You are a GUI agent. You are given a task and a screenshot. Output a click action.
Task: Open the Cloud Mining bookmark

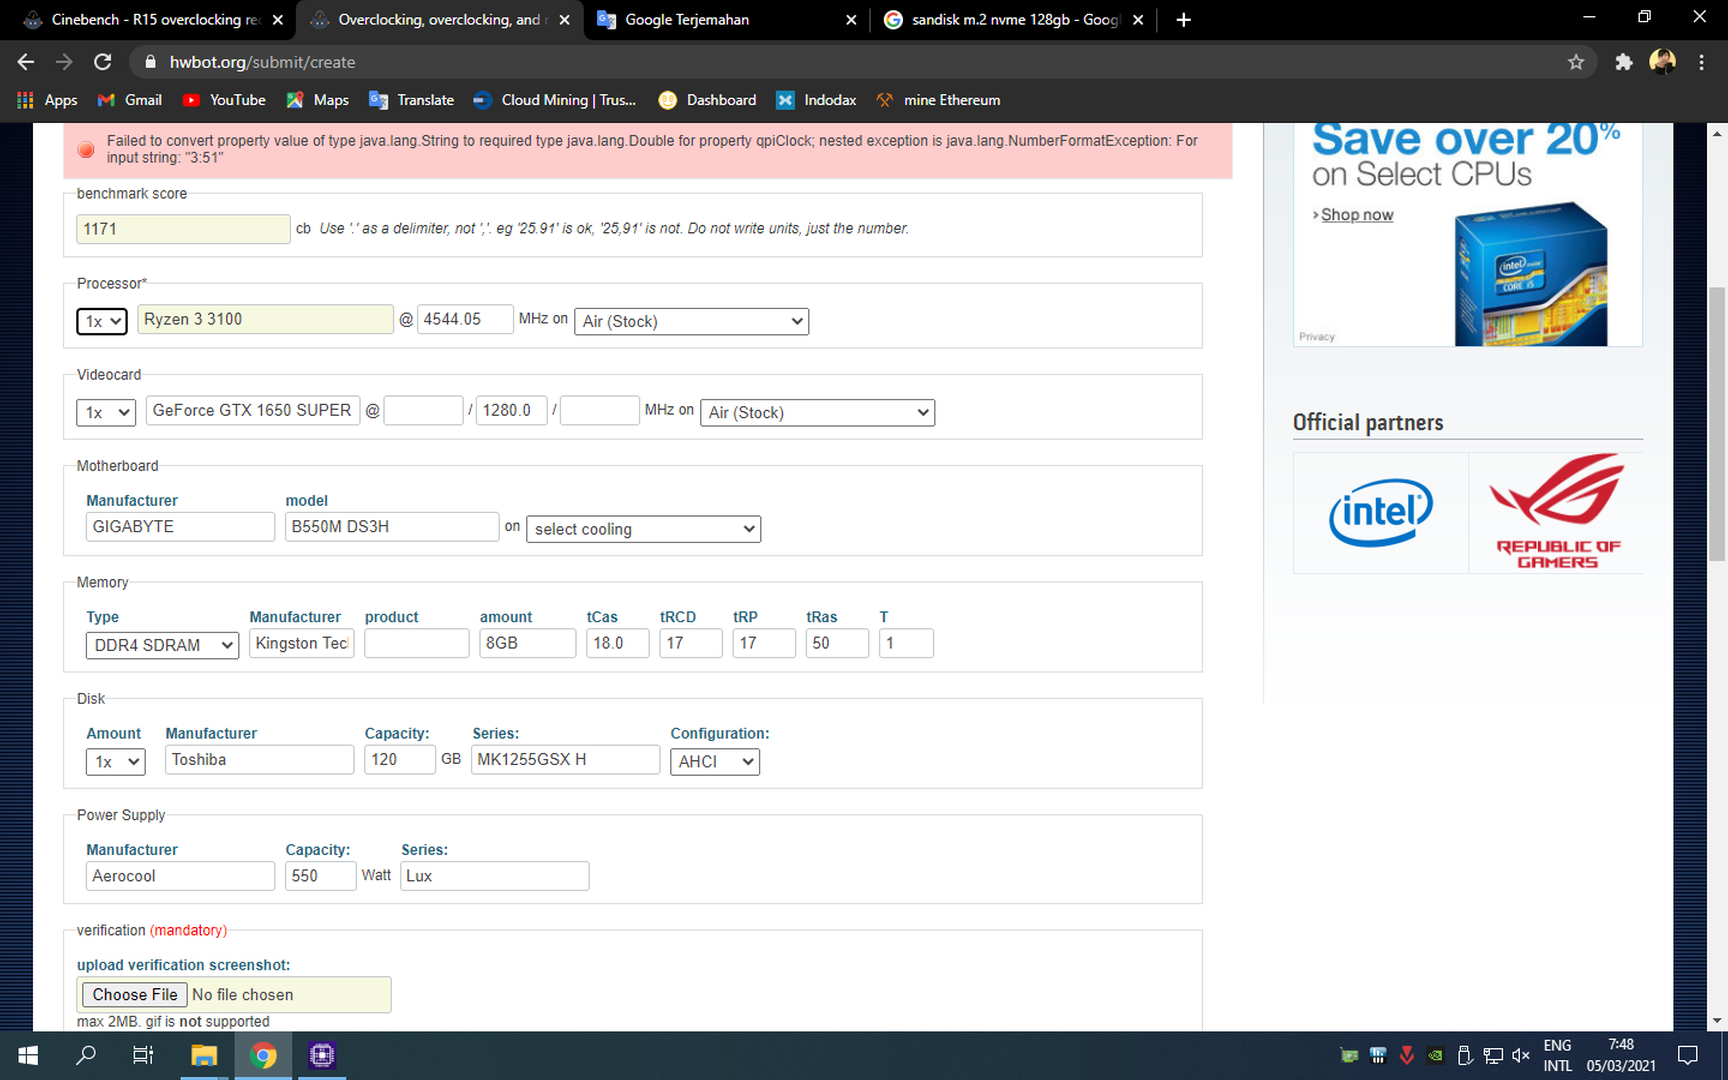pyautogui.click(x=554, y=100)
